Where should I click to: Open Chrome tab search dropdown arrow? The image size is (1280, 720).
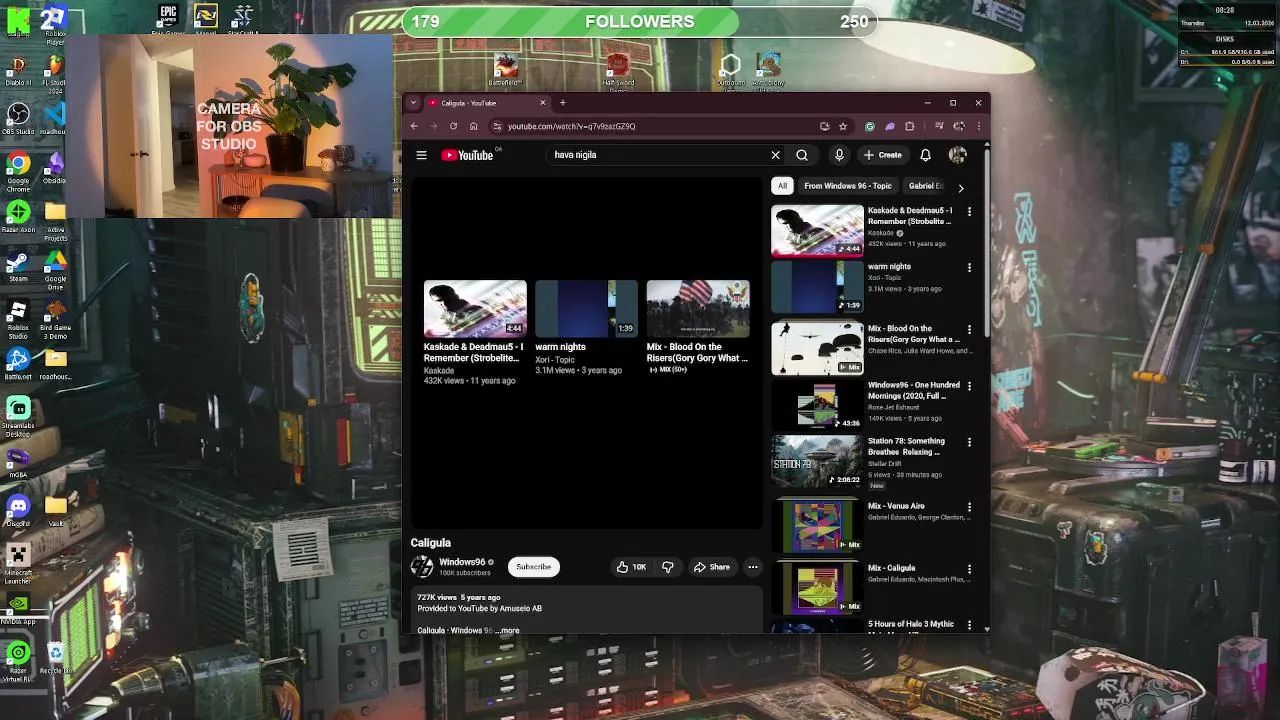[x=413, y=103]
